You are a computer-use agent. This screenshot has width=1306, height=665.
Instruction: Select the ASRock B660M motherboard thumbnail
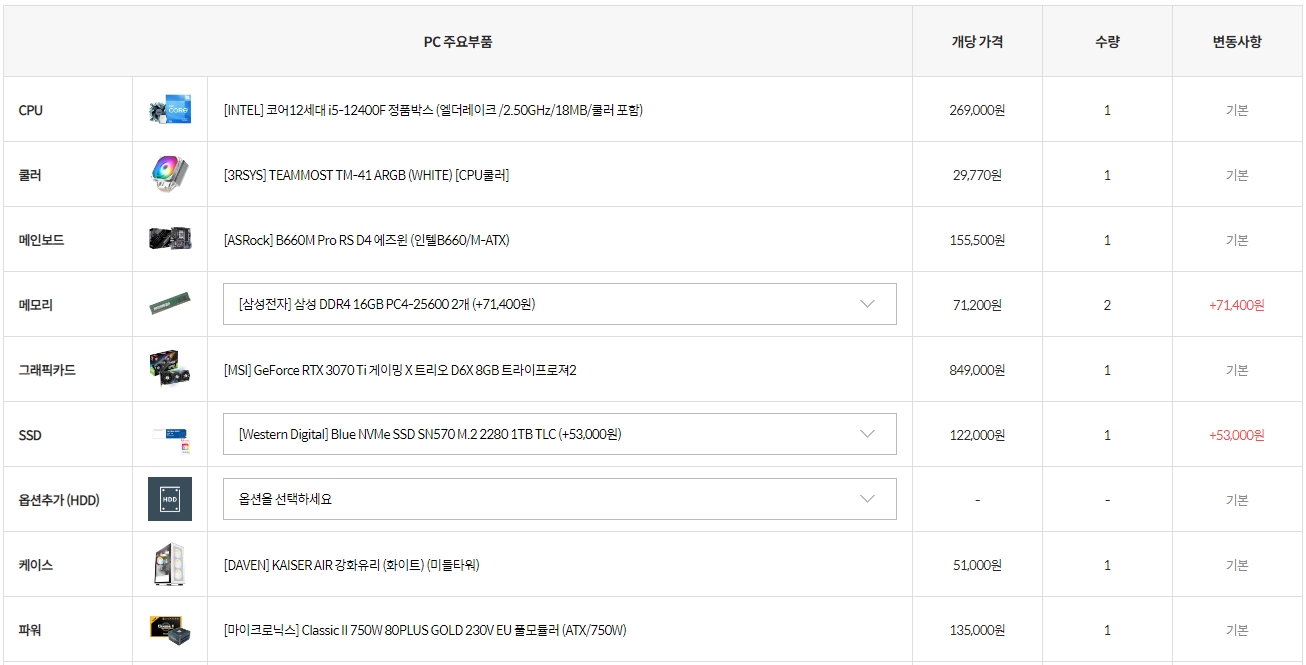click(169, 240)
